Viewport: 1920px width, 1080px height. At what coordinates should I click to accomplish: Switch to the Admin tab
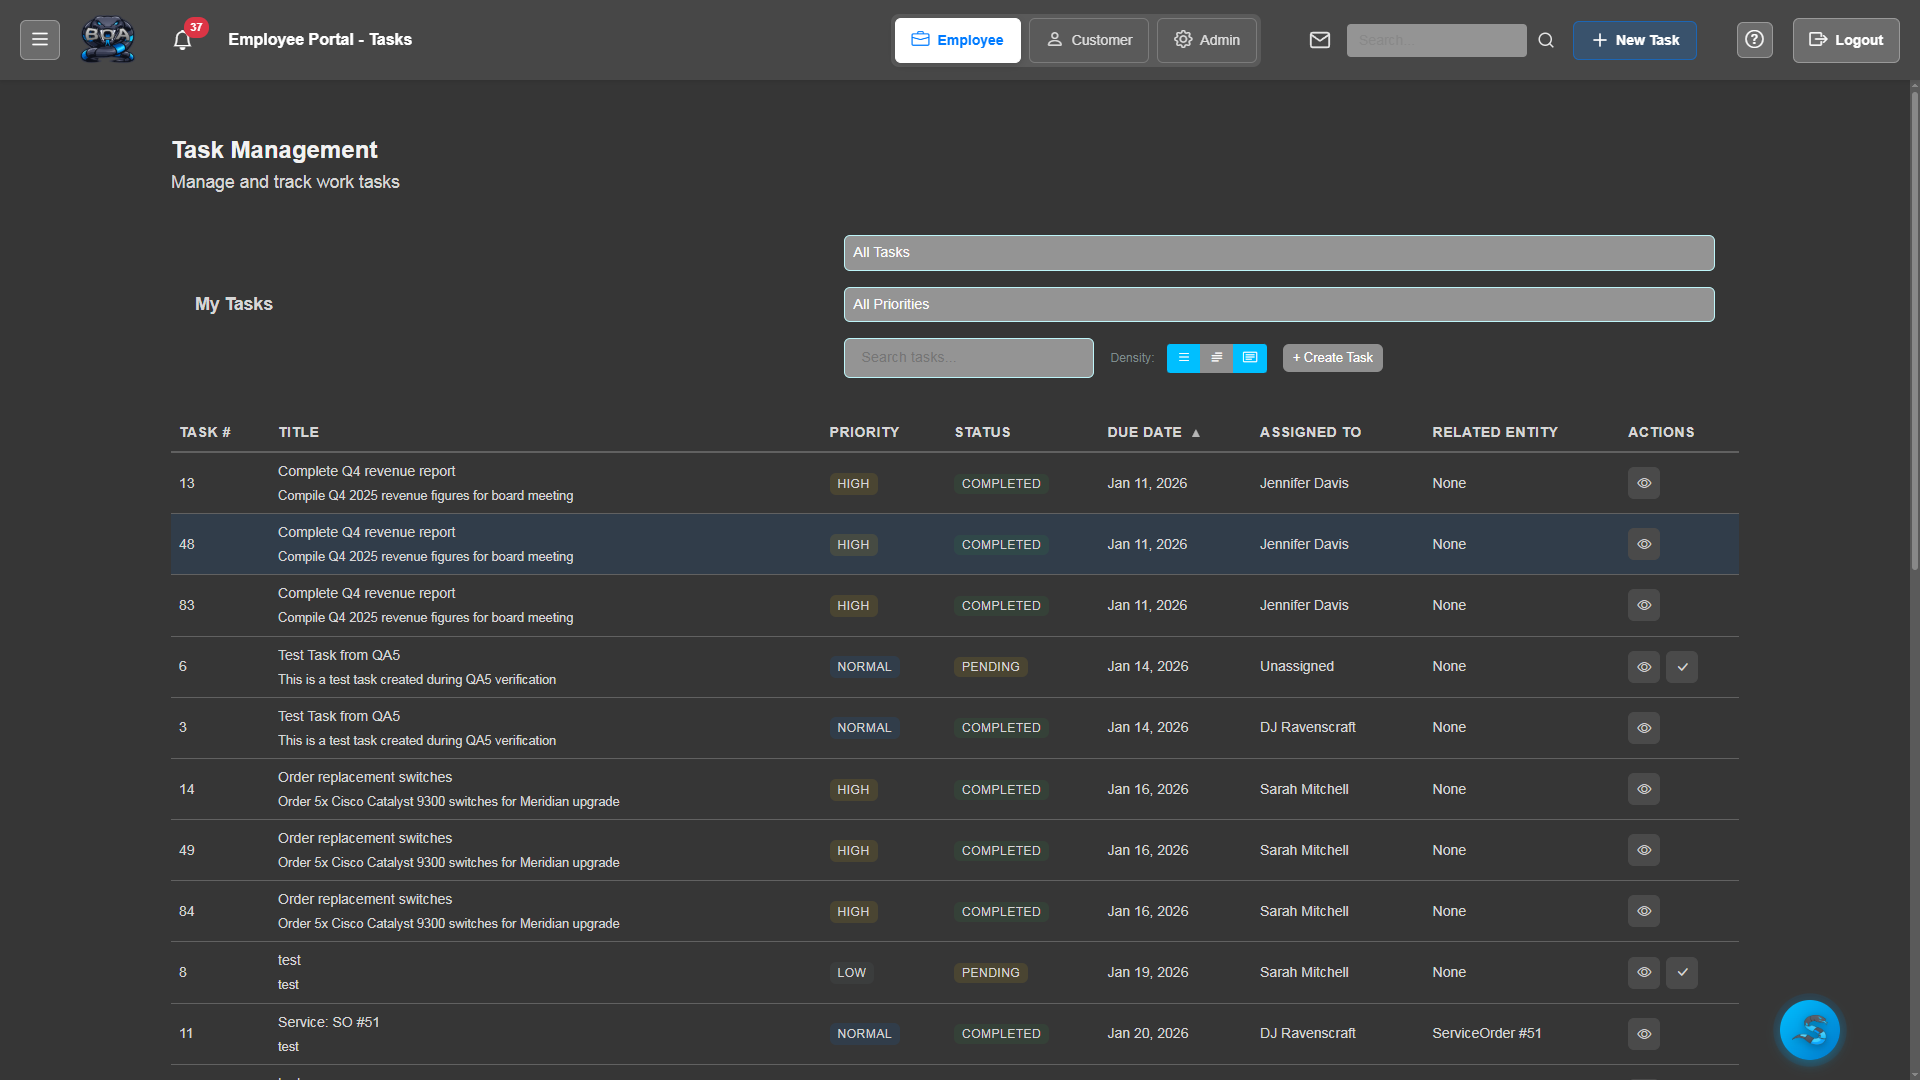click(1206, 40)
